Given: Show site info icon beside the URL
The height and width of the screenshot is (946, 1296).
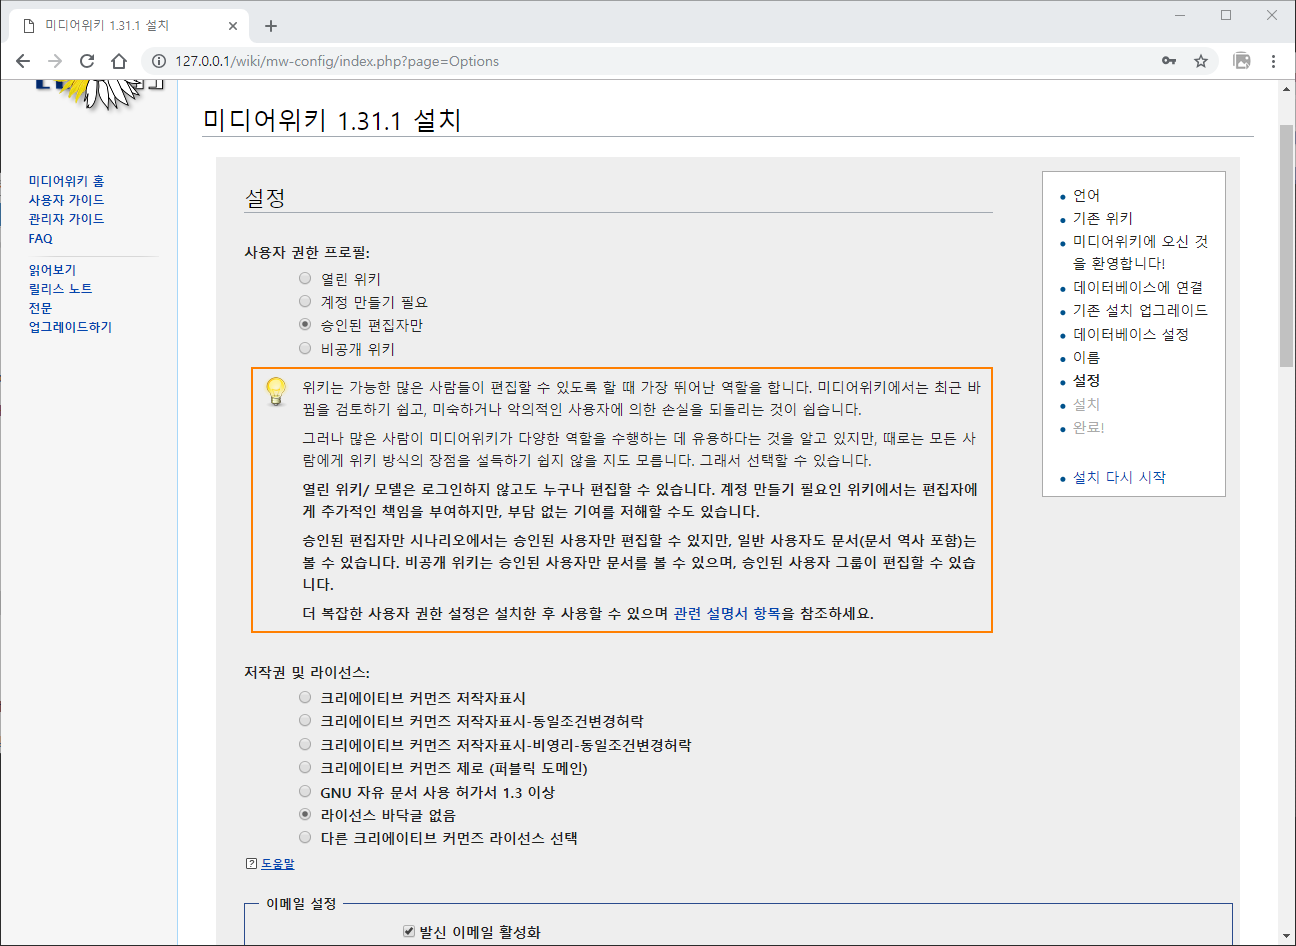Looking at the screenshot, I should (x=158, y=61).
